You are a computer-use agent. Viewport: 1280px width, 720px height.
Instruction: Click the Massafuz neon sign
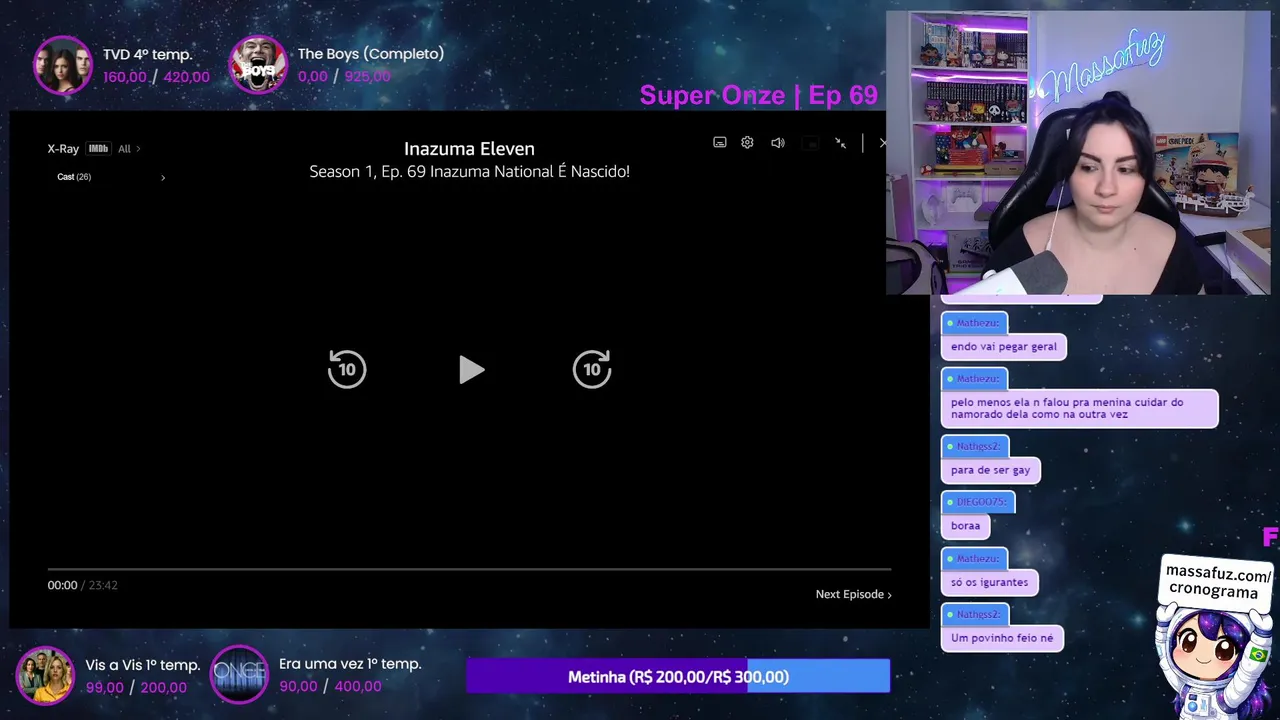(x=1102, y=65)
